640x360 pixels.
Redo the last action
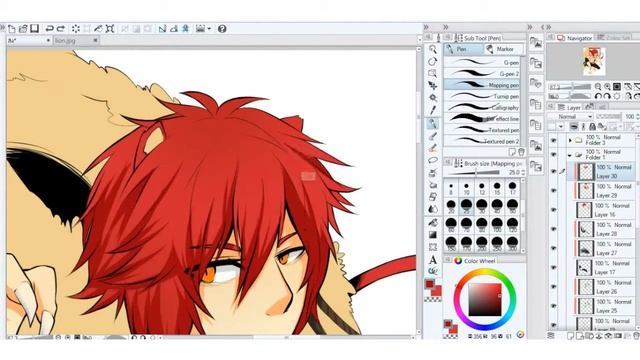point(61,29)
